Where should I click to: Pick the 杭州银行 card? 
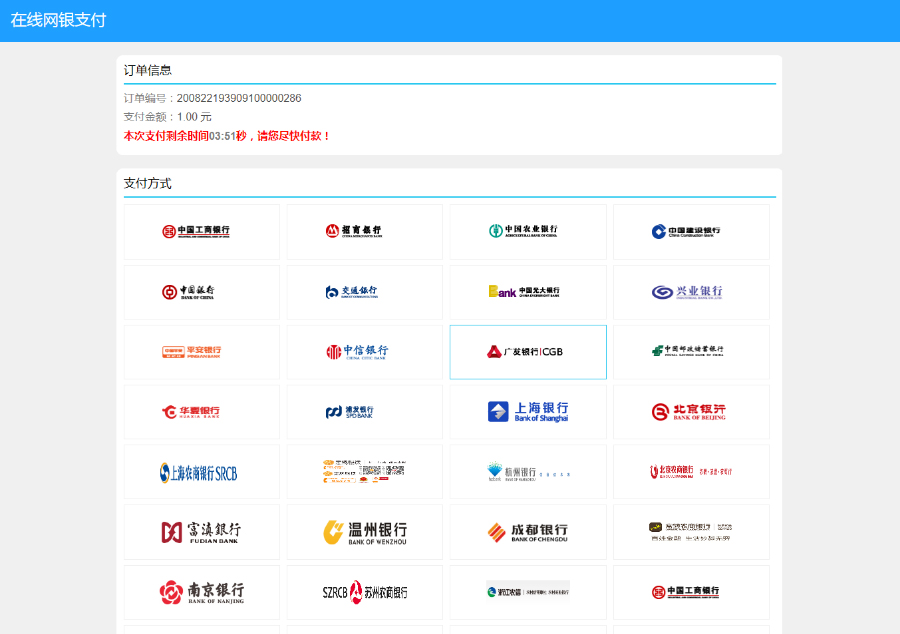pyautogui.click(x=528, y=472)
